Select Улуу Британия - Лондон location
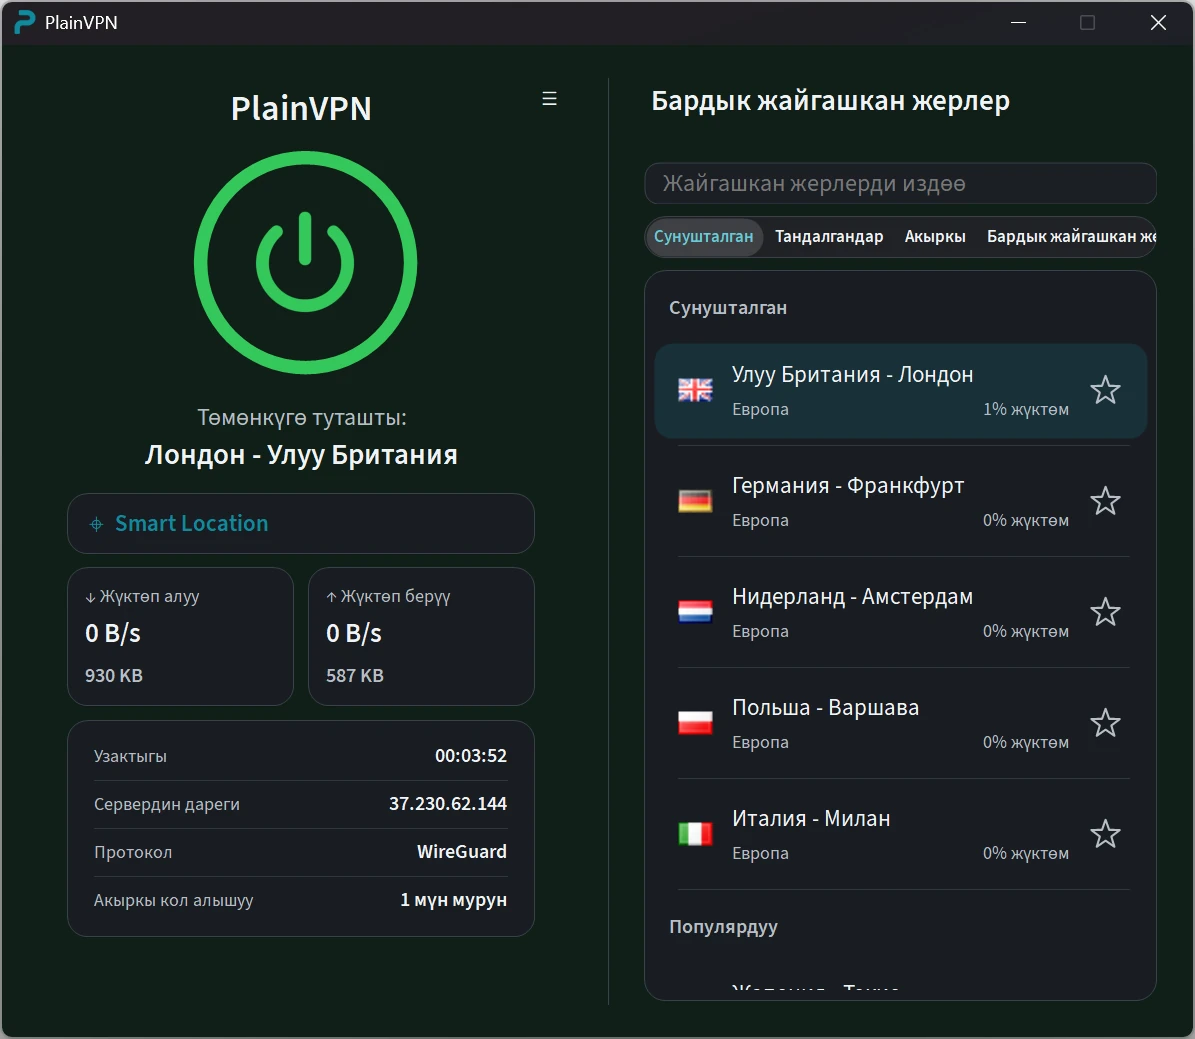The width and height of the screenshot is (1195, 1039). 900,391
